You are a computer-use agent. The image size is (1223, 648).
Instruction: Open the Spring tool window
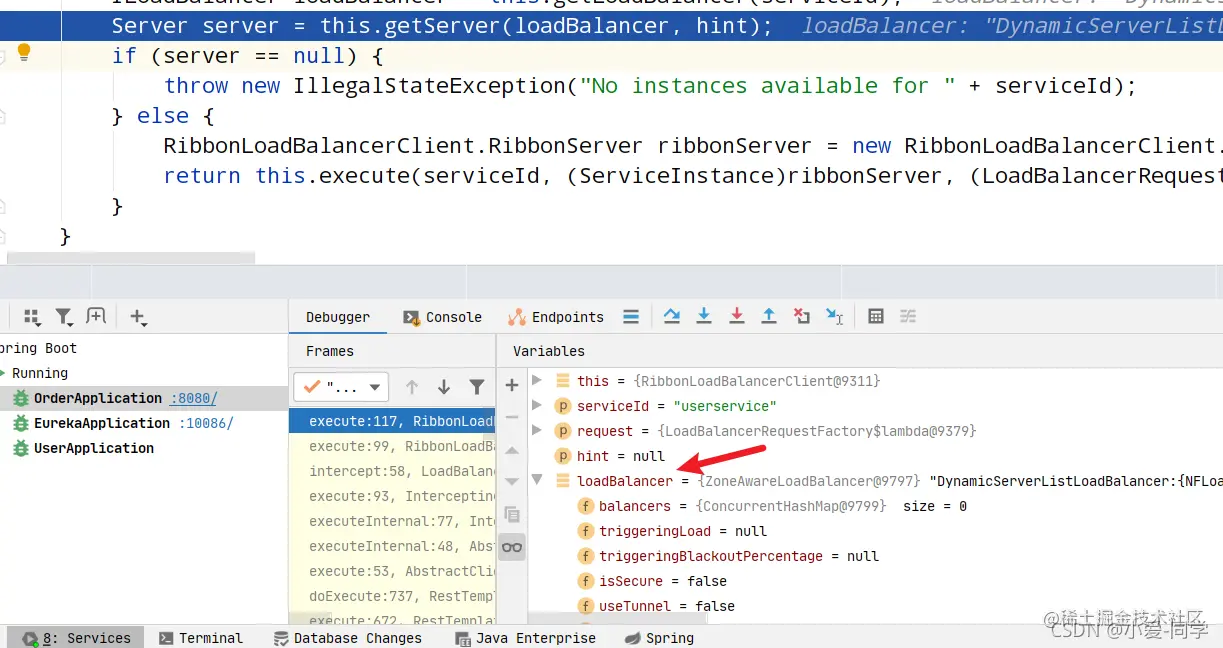658,638
